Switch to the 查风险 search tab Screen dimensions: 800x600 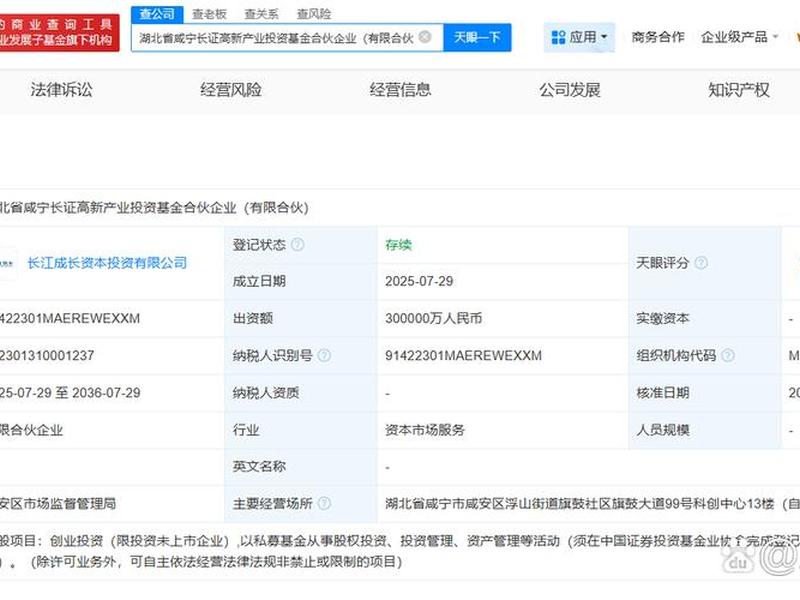pos(314,14)
